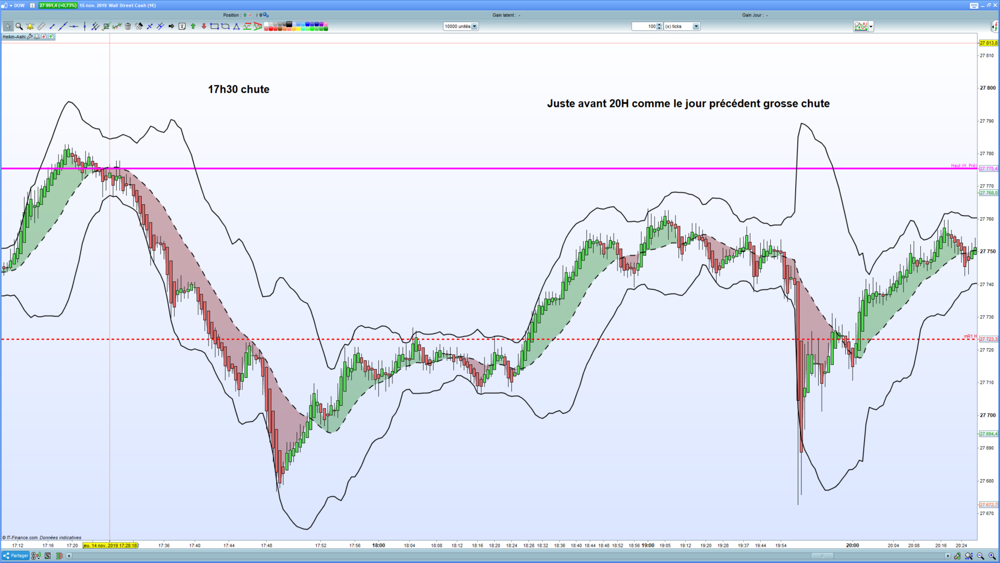Click the info icon beside DOW

(33, 5)
